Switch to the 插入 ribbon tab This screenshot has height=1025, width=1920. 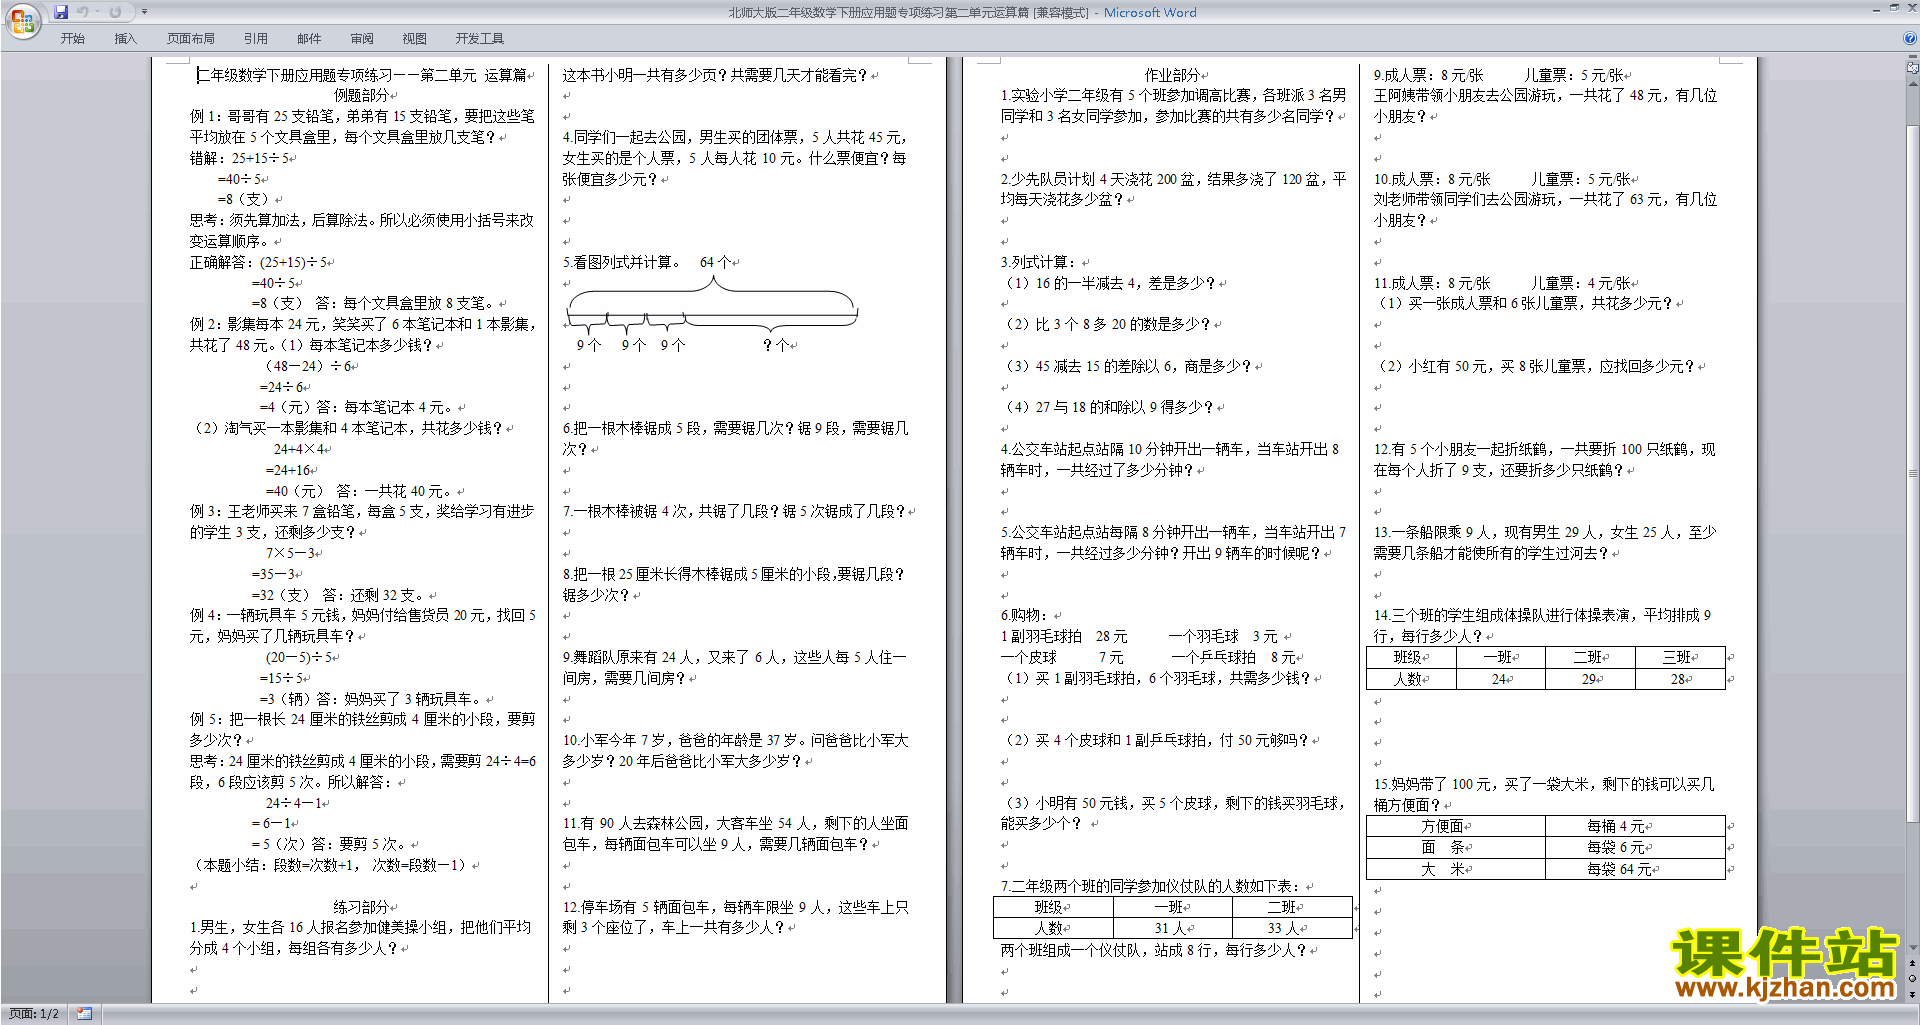click(x=125, y=39)
